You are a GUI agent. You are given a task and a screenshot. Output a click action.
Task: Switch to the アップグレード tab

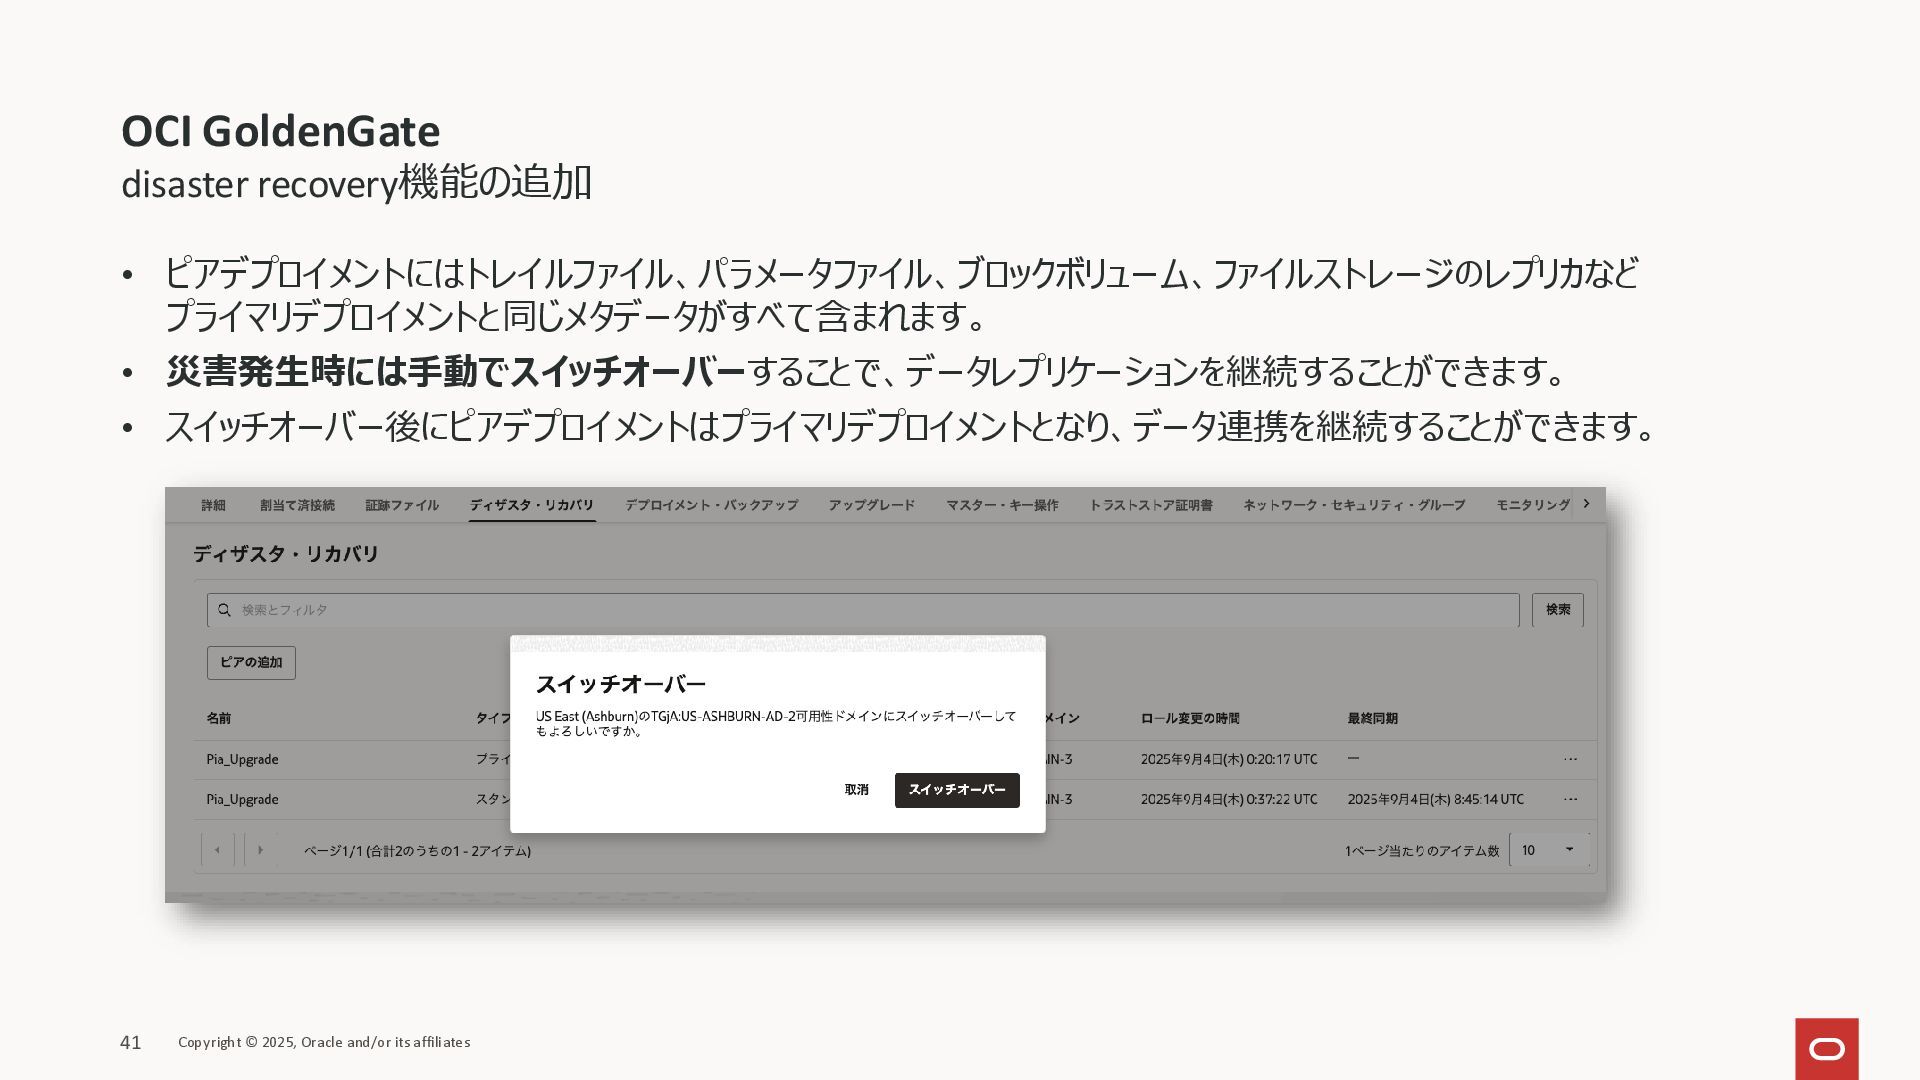tap(871, 505)
